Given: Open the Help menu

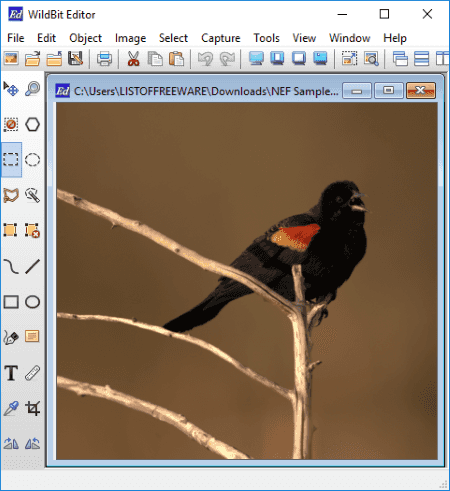Looking at the screenshot, I should tap(395, 38).
